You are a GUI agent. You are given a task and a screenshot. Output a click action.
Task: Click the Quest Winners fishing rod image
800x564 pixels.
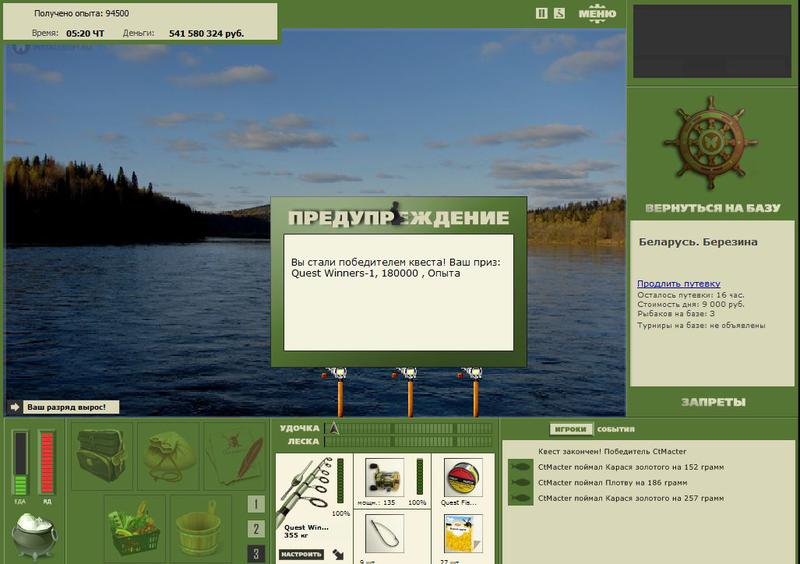[x=305, y=489]
